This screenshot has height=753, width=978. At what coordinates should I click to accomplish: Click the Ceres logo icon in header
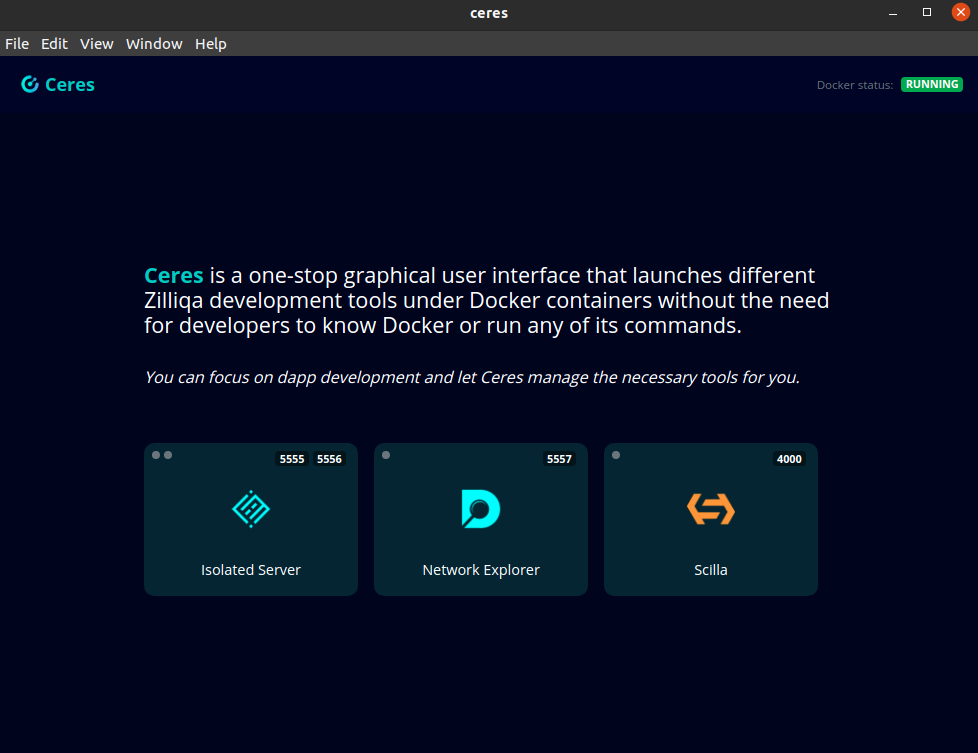click(x=30, y=84)
